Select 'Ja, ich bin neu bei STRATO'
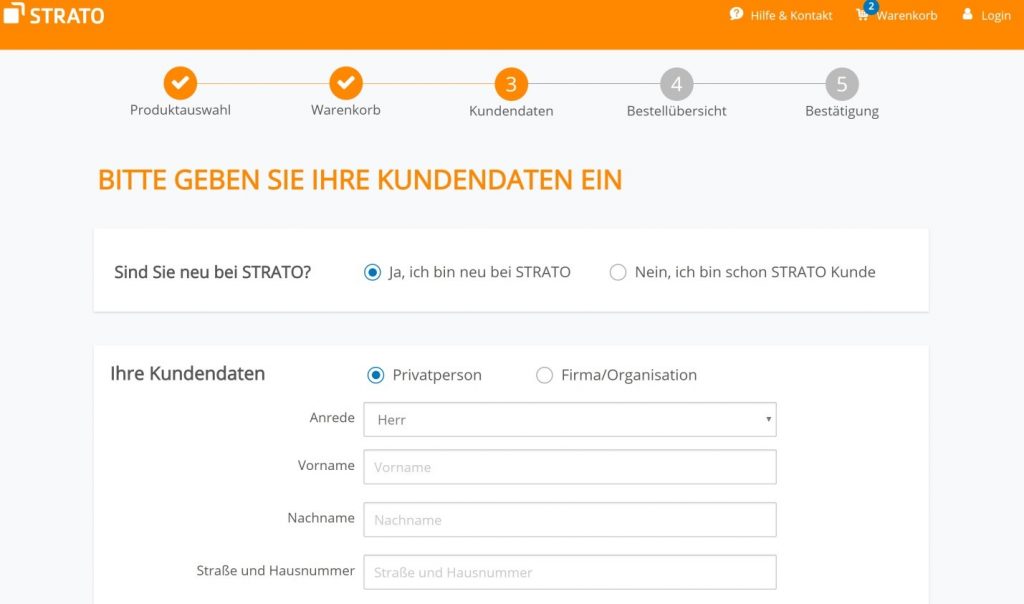This screenshot has width=1024, height=604. [372, 272]
